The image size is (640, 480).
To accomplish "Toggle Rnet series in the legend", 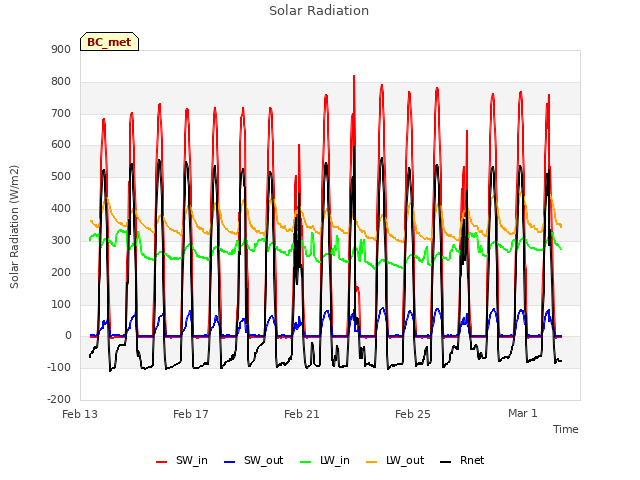I will [462, 460].
